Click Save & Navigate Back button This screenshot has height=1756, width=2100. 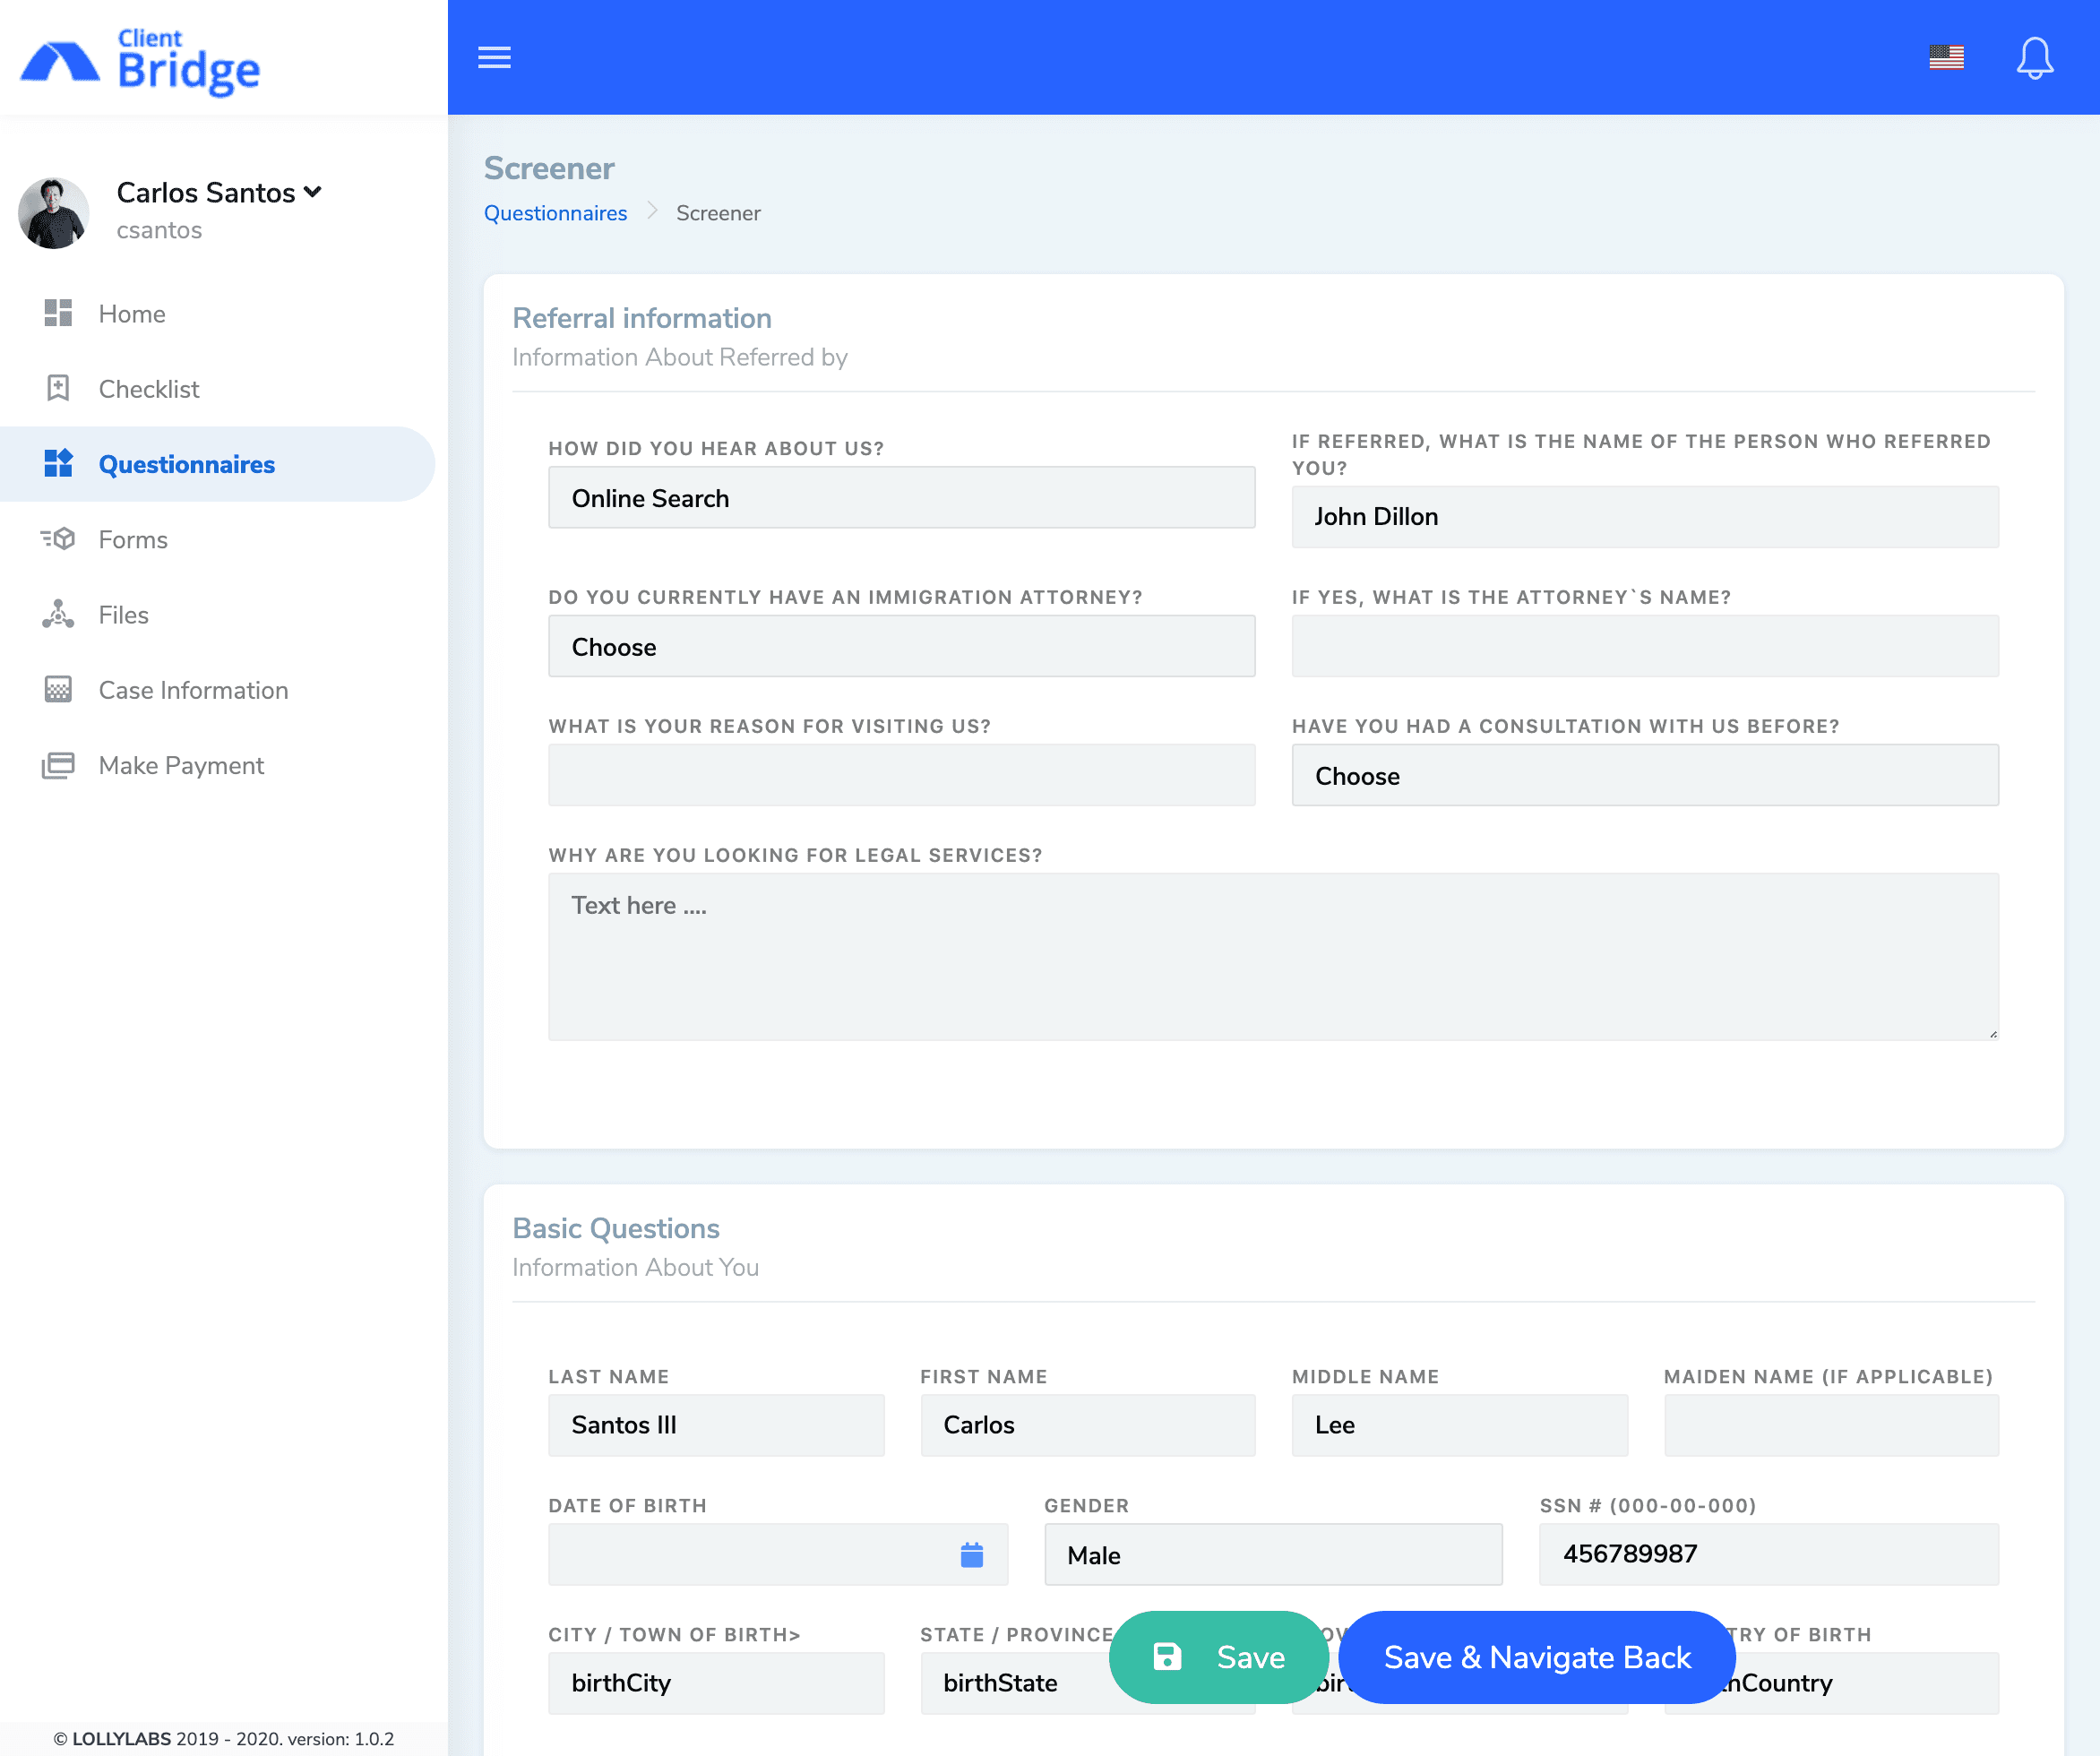click(1536, 1657)
